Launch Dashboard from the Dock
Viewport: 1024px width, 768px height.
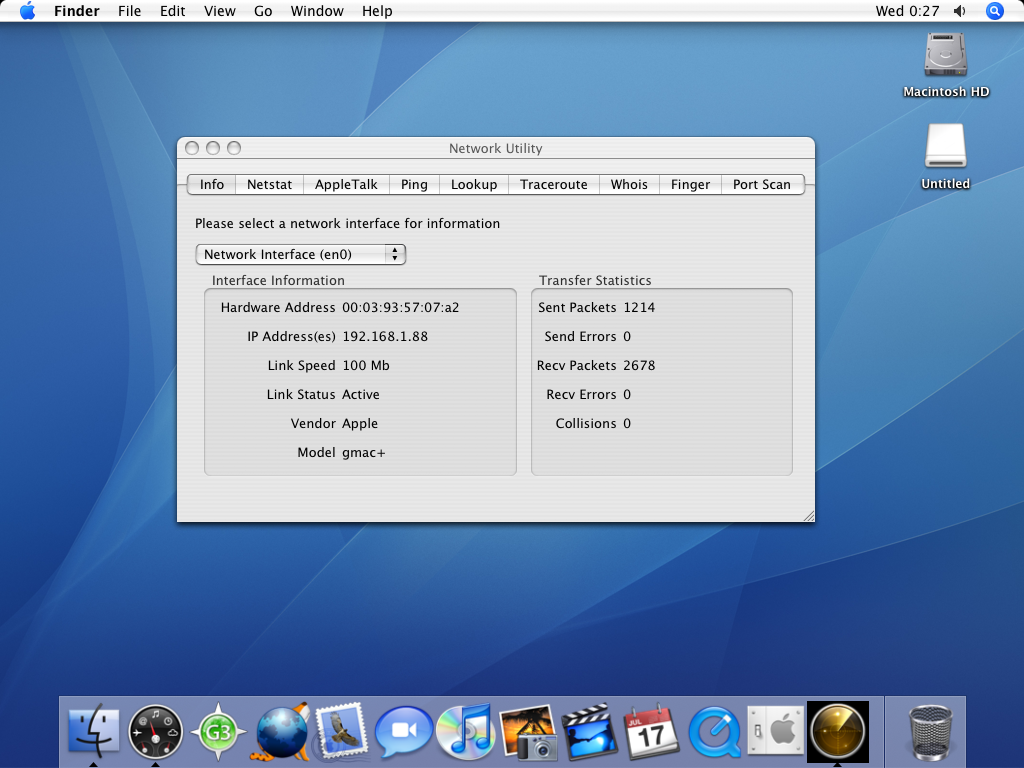tap(155, 732)
